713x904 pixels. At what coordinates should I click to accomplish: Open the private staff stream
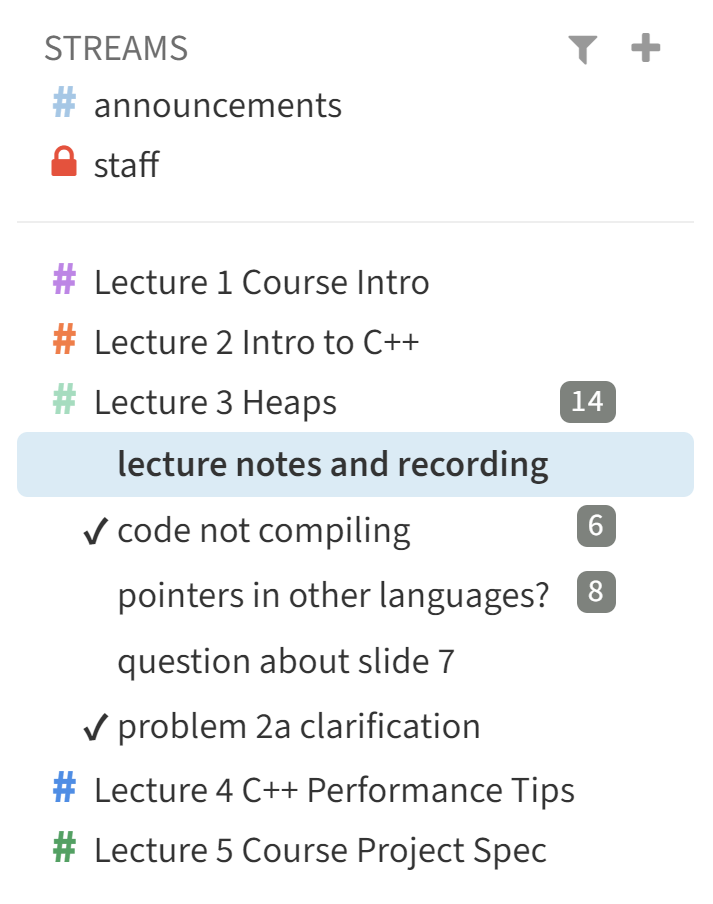pyautogui.click(x=126, y=164)
